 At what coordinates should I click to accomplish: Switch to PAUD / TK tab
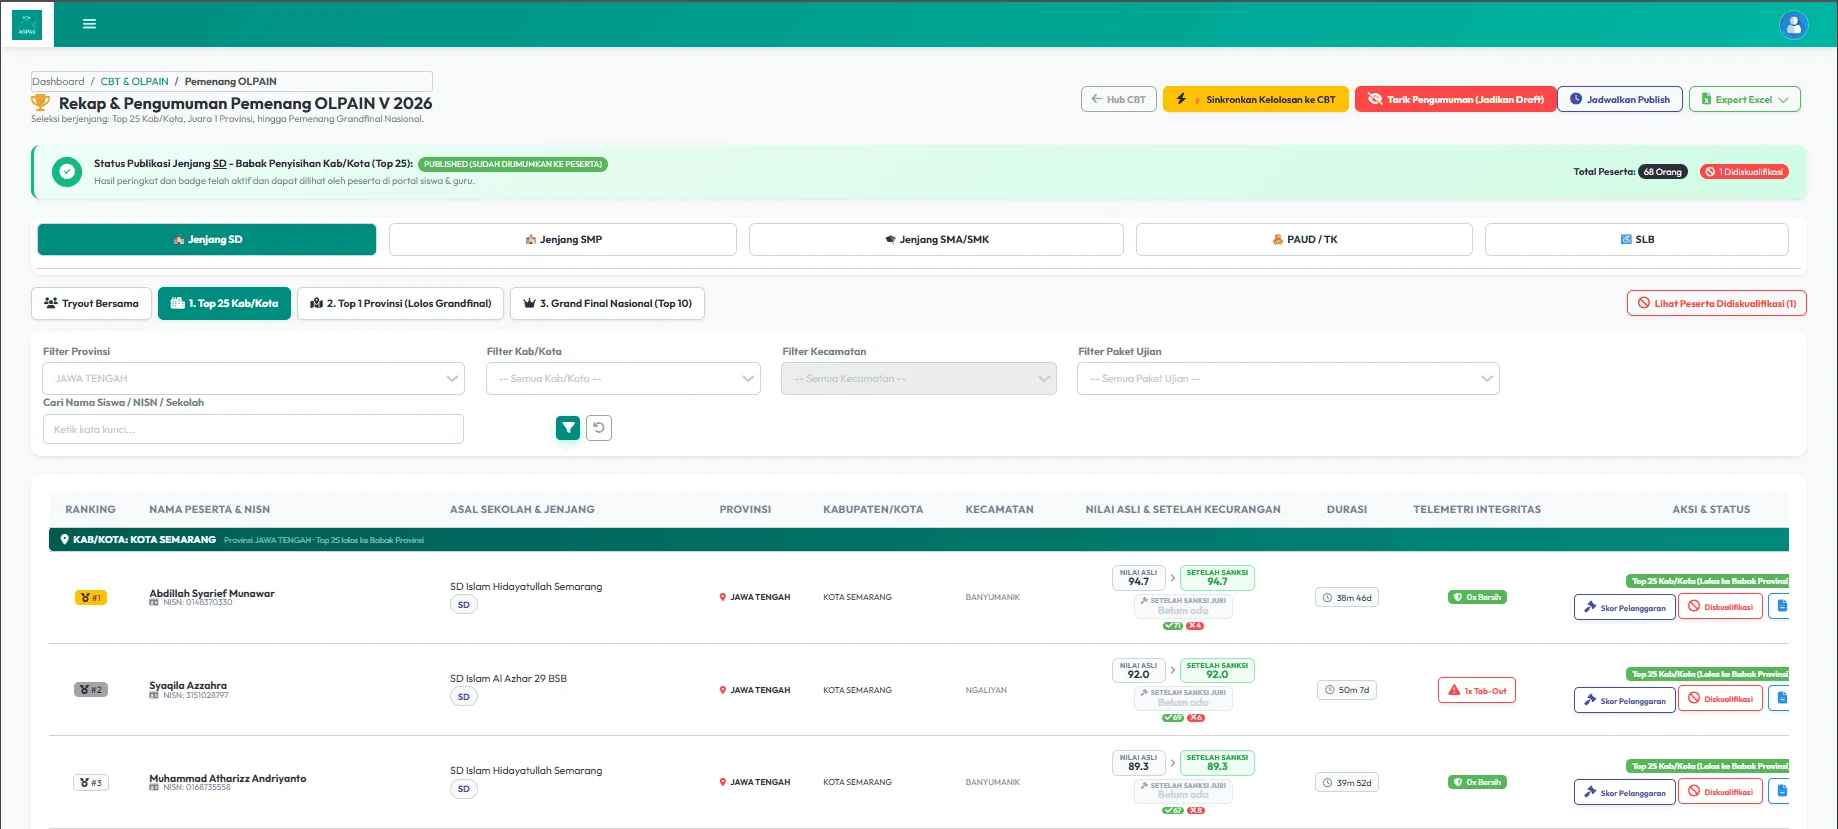coord(1304,240)
